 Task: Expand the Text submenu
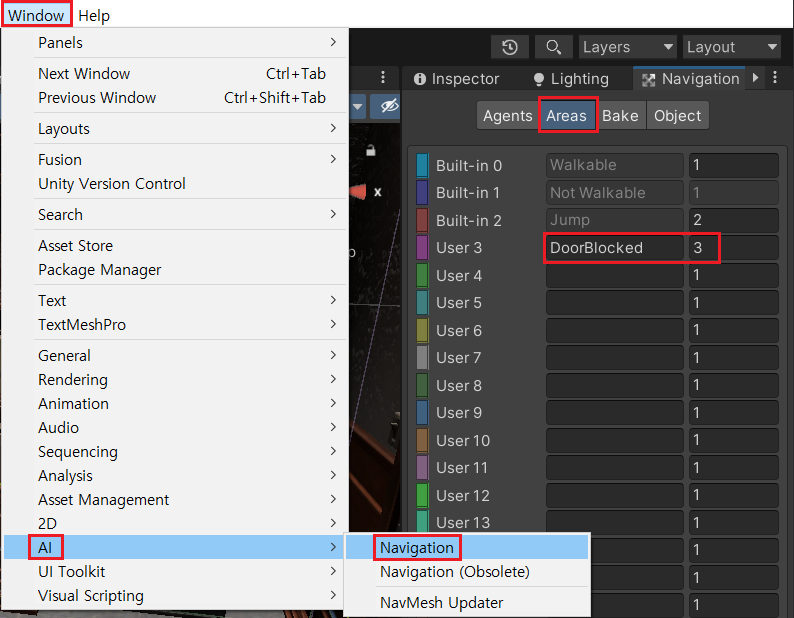click(175, 300)
